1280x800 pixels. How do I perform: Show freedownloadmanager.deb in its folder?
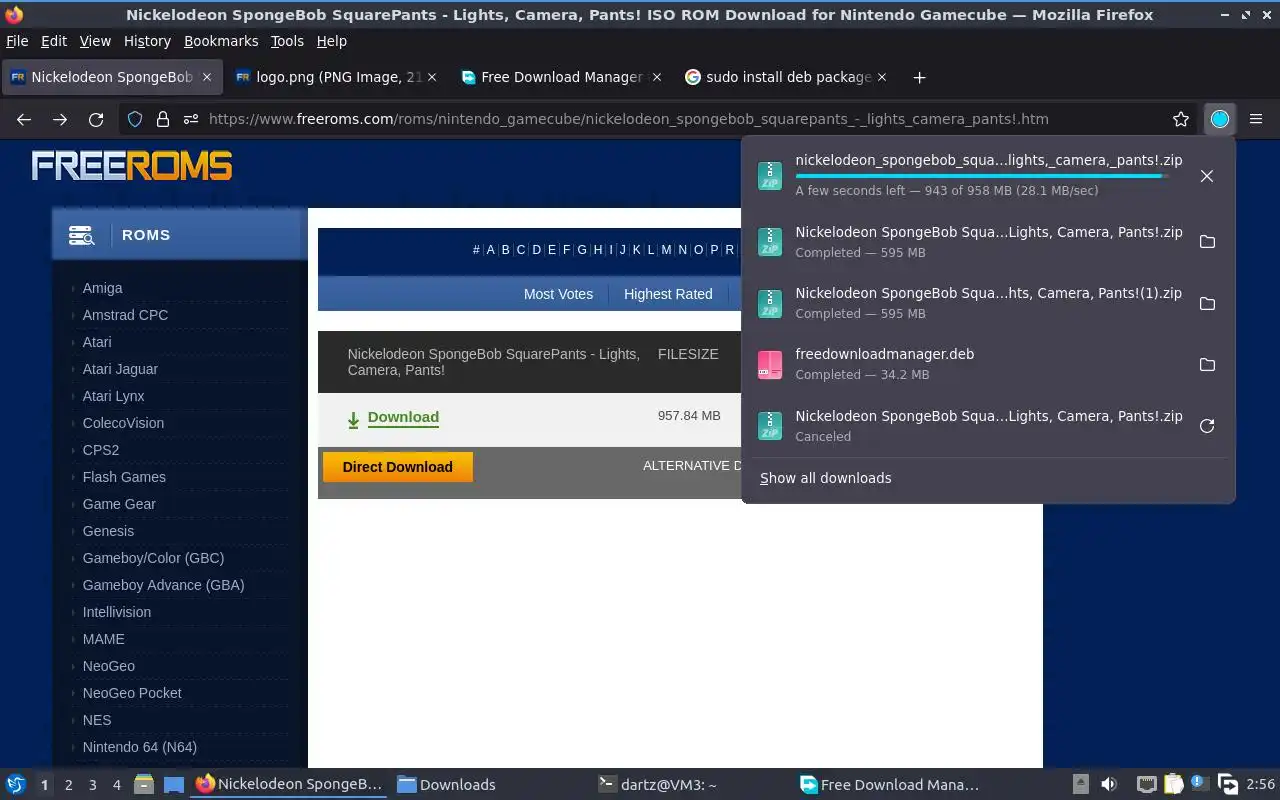[1207, 365]
